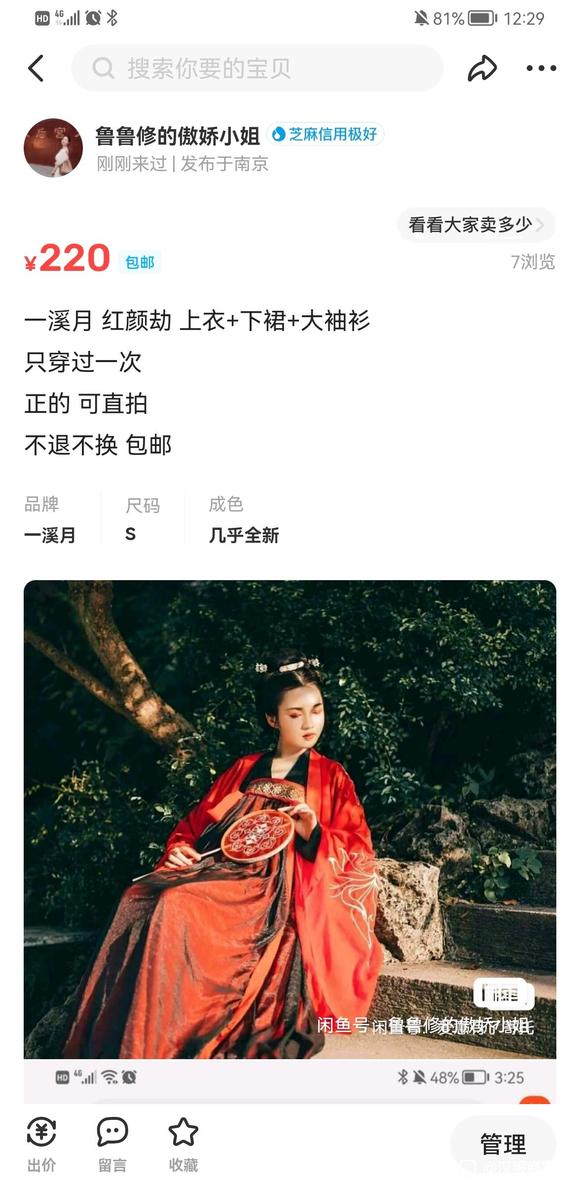Click the seller avatar picture
Screen dimensions: 580x1184
53,147
